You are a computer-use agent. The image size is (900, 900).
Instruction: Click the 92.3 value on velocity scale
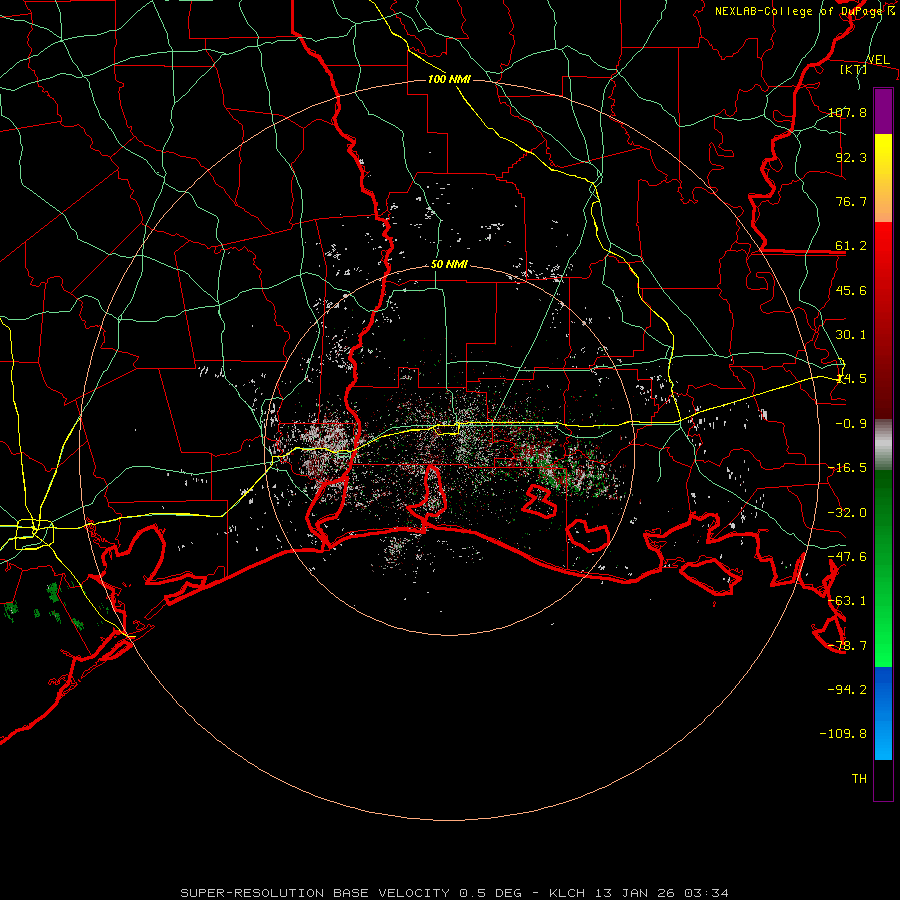(851, 157)
